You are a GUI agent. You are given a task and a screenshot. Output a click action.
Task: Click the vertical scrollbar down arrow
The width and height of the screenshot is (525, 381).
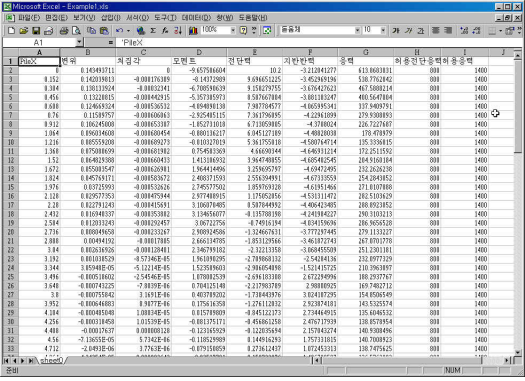[518, 352]
